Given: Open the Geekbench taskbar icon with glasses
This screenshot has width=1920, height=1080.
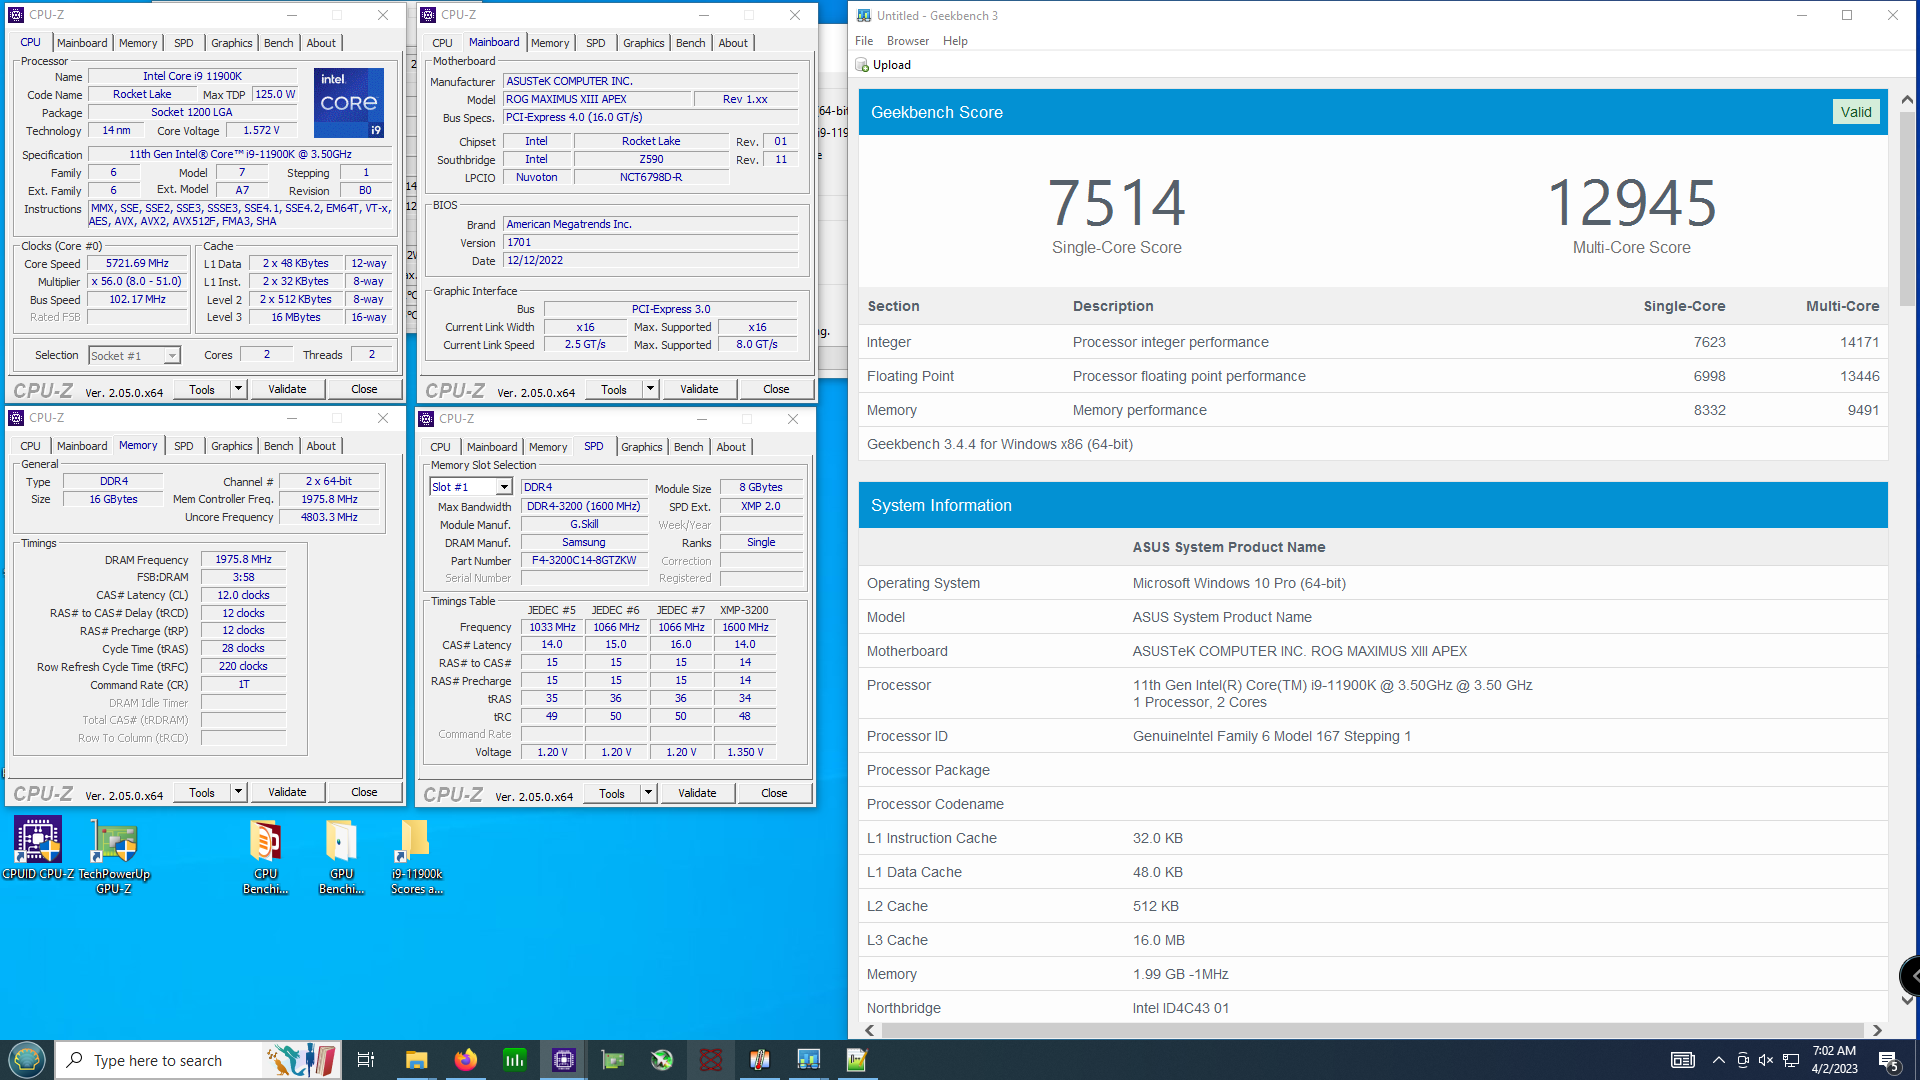Looking at the screenshot, I should pyautogui.click(x=808, y=1060).
